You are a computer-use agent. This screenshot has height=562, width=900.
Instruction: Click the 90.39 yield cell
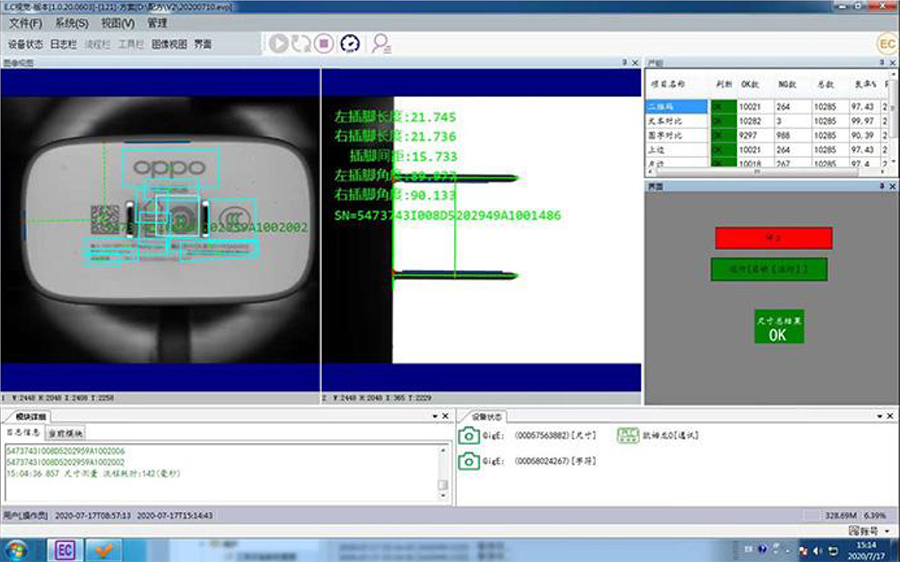pos(863,135)
